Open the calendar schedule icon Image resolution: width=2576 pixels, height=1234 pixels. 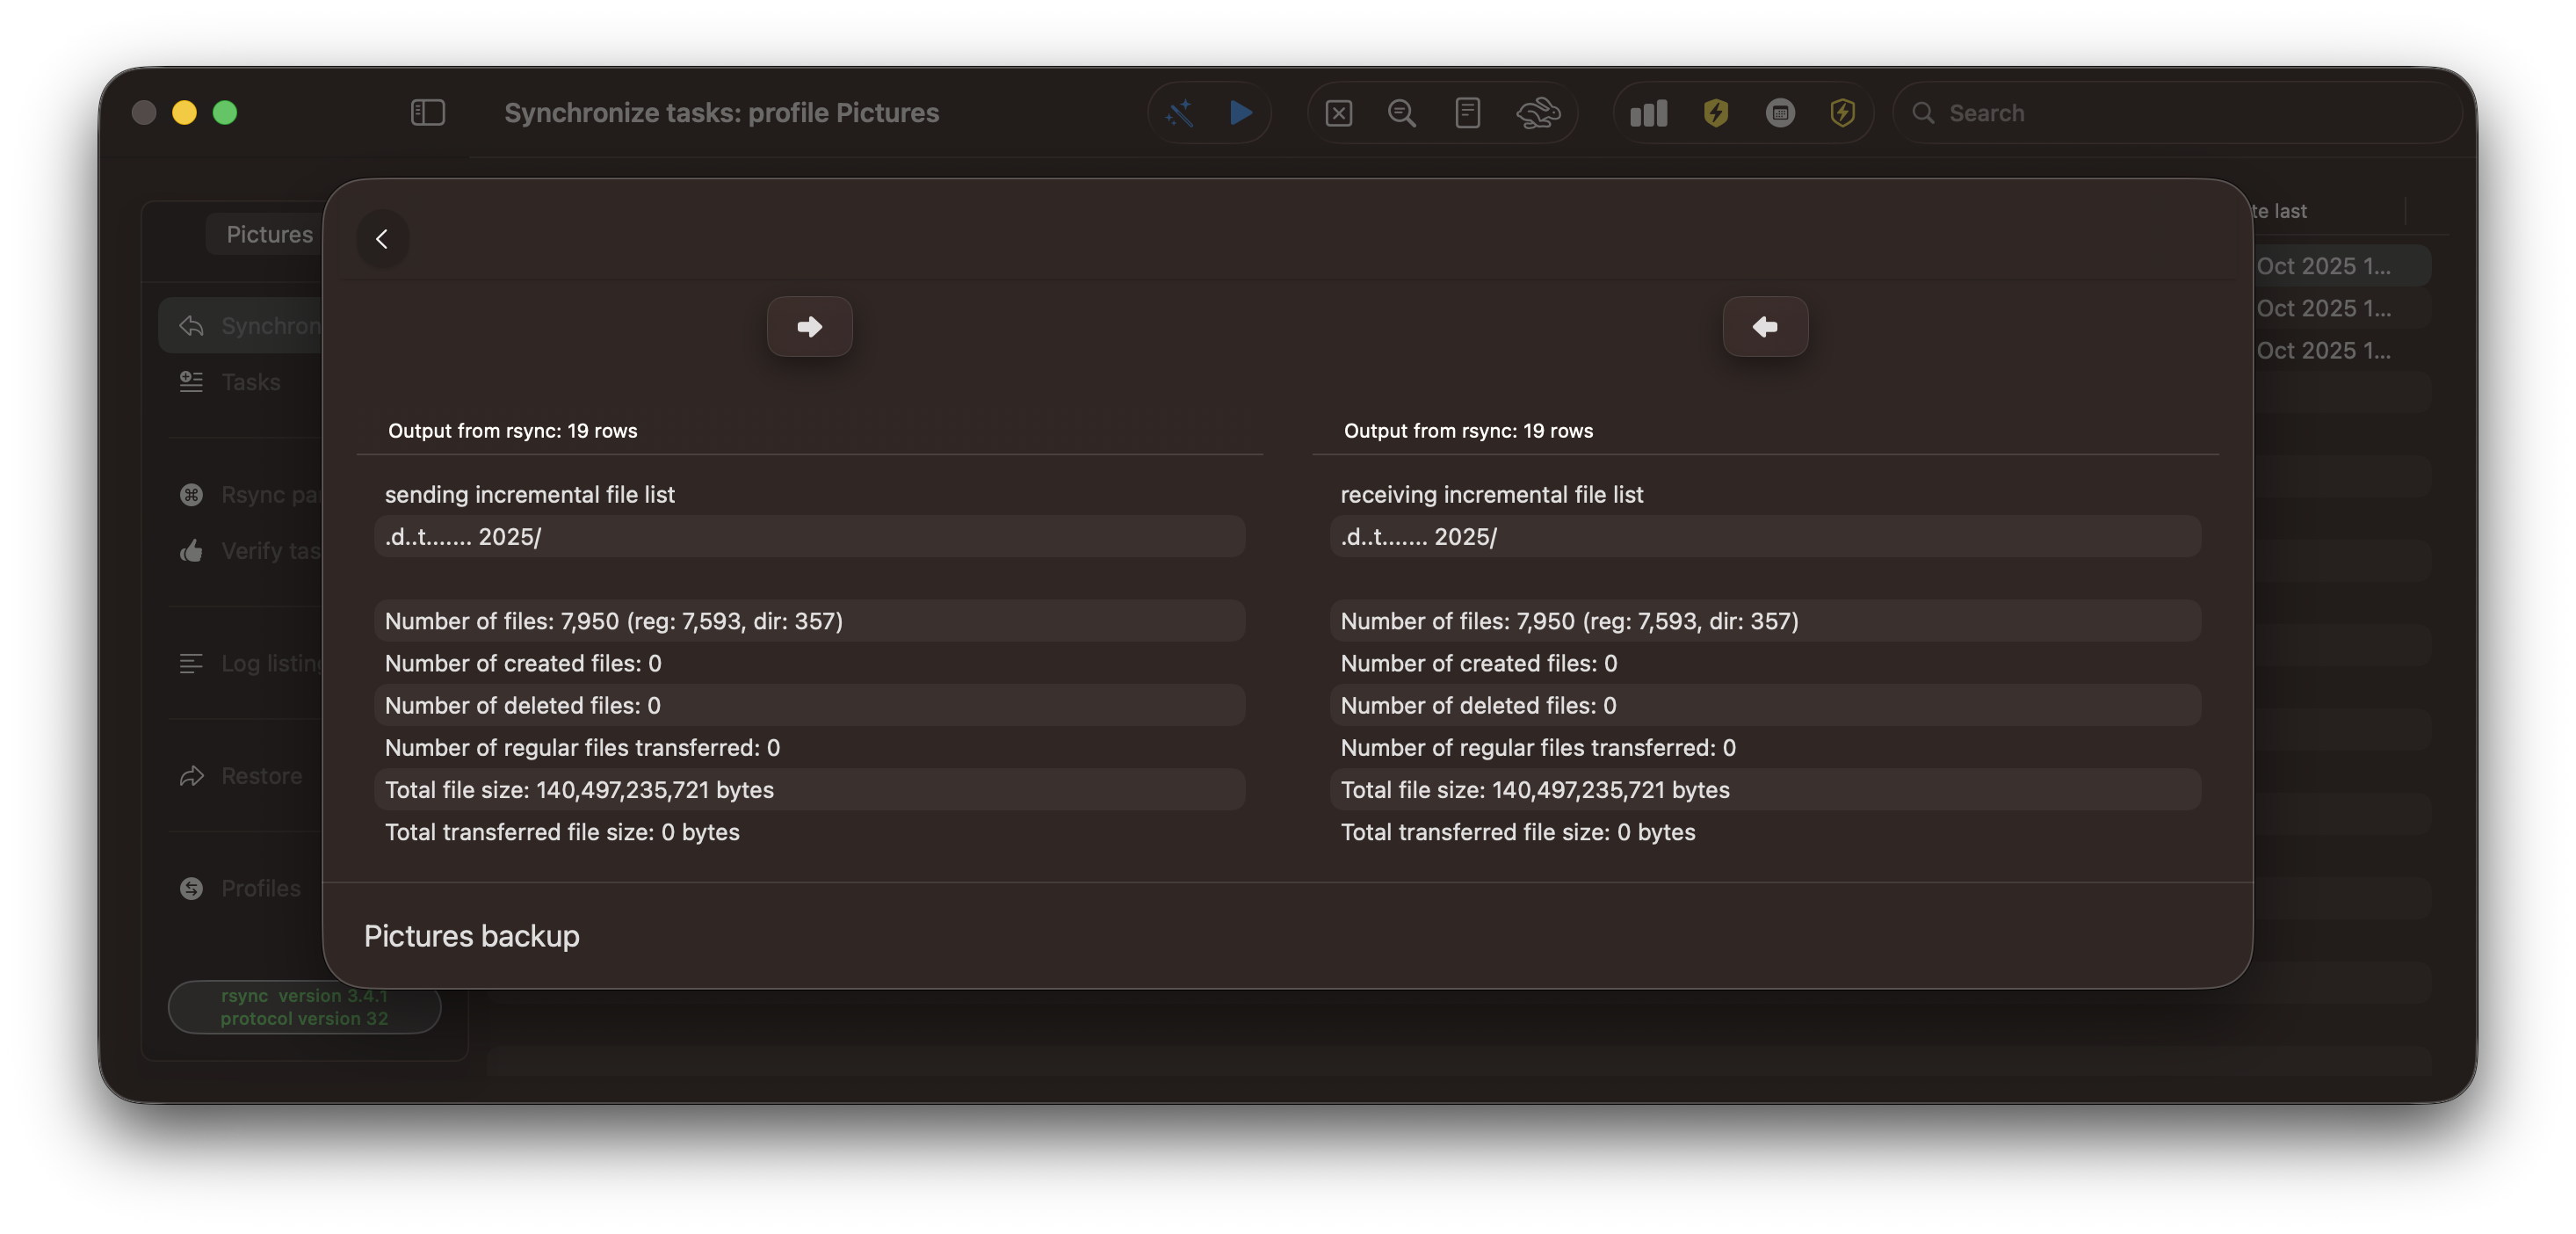(x=1780, y=113)
